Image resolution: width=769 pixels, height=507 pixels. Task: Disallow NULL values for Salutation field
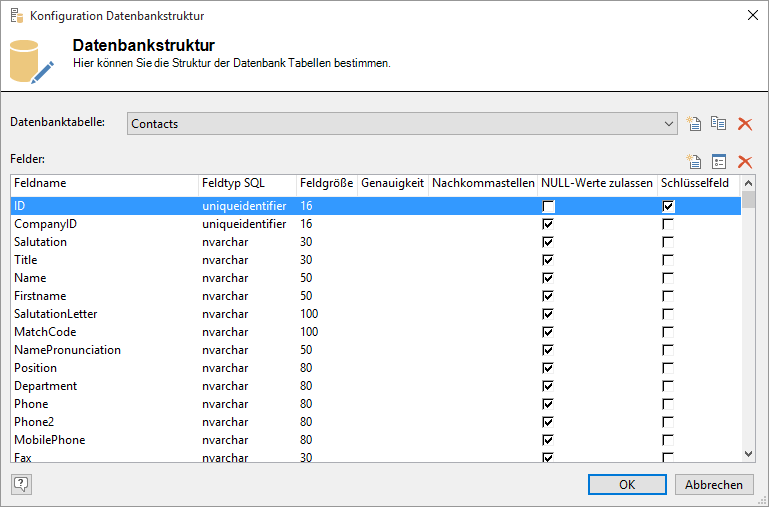[548, 242]
